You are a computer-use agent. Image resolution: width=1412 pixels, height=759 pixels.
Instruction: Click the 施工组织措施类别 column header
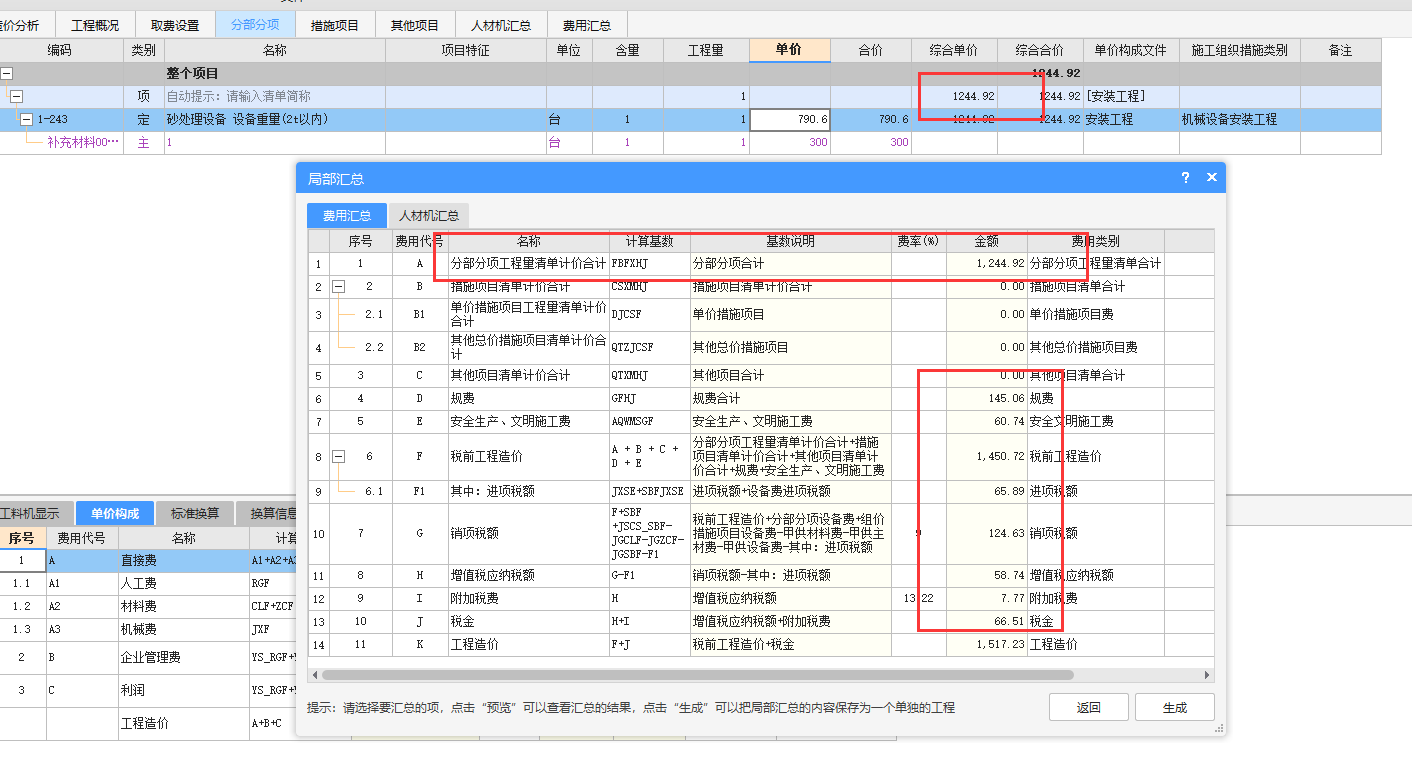1240,50
